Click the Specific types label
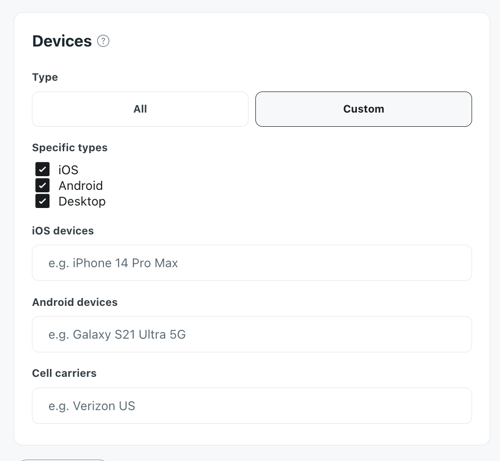Image resolution: width=500 pixels, height=461 pixels. tap(70, 148)
